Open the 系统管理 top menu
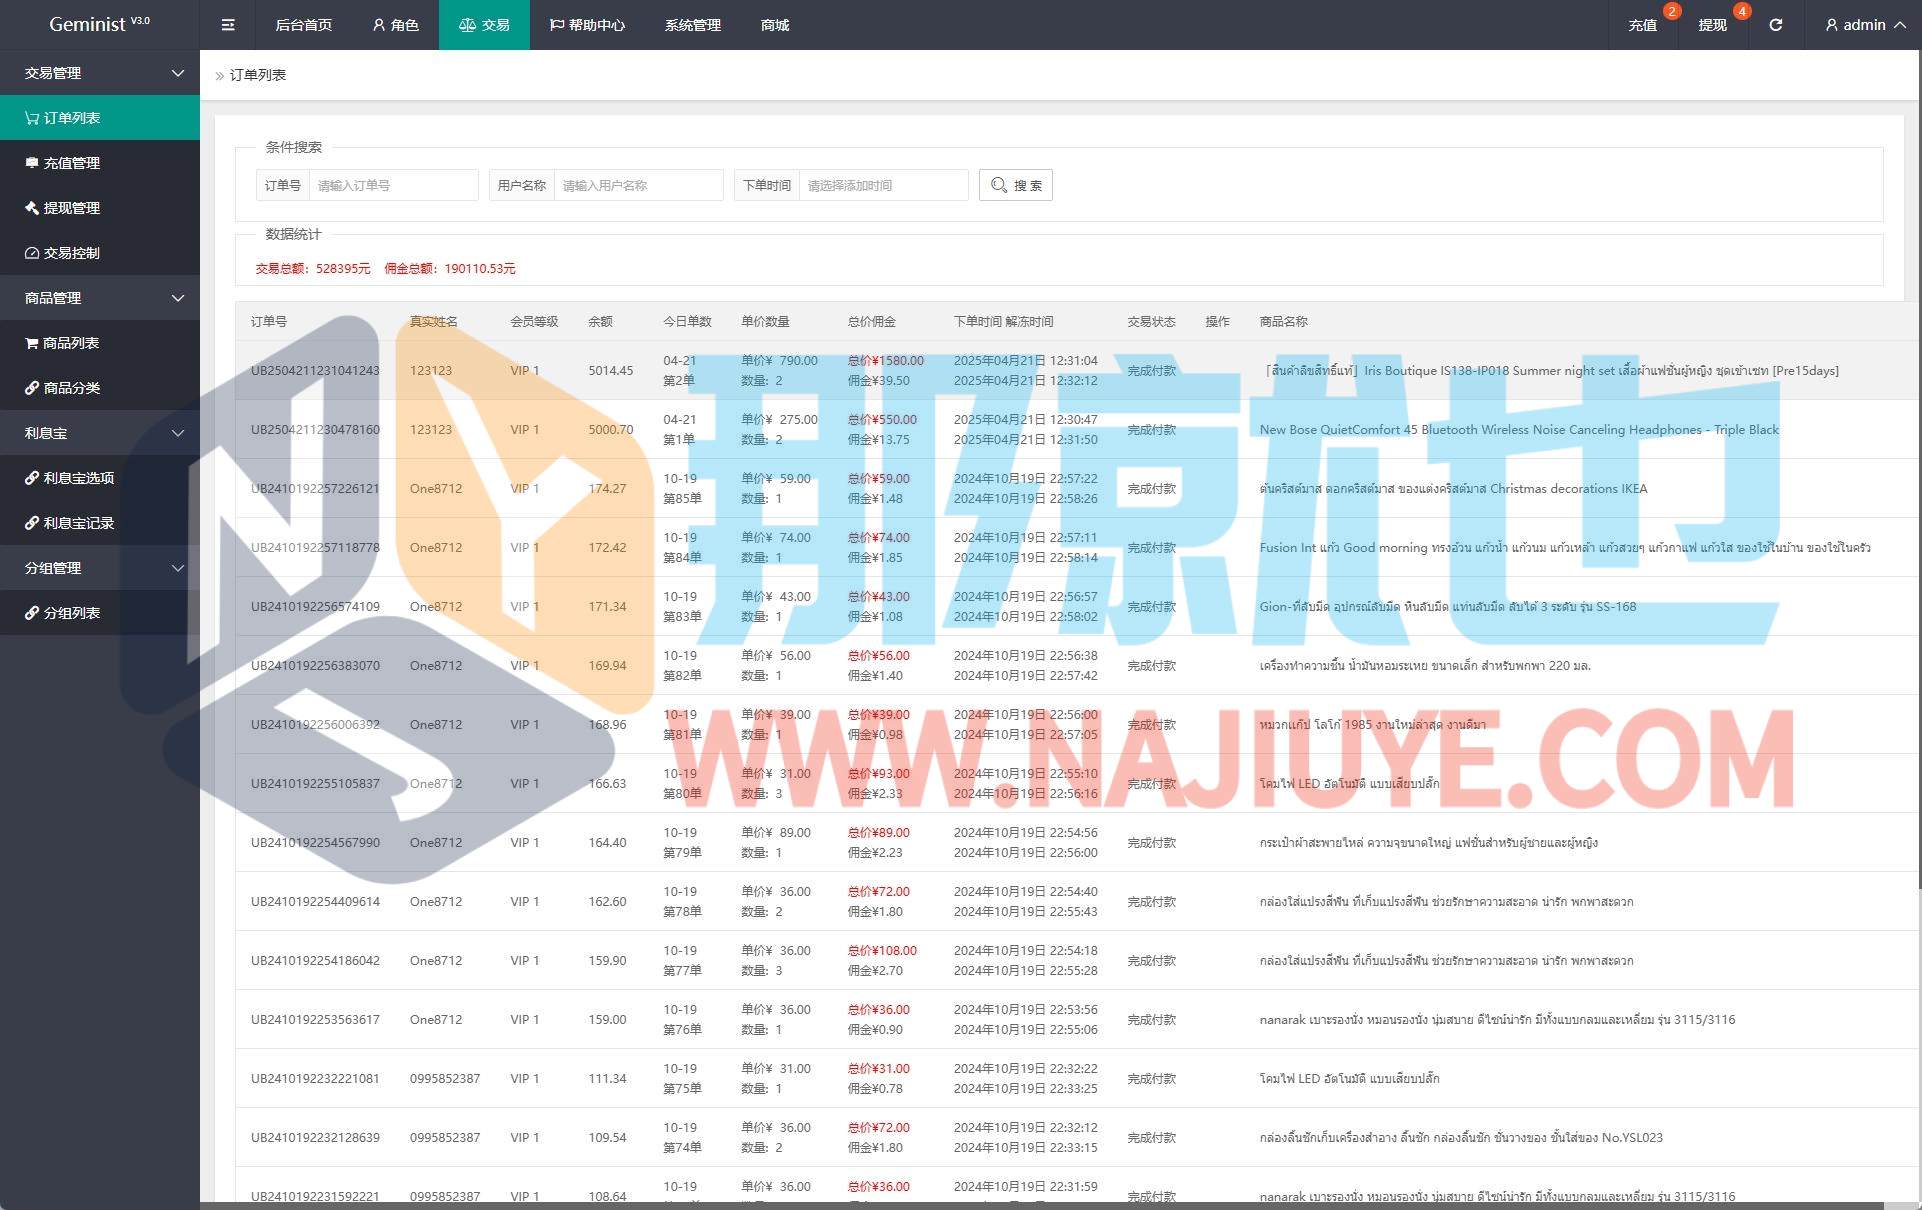 tap(692, 25)
